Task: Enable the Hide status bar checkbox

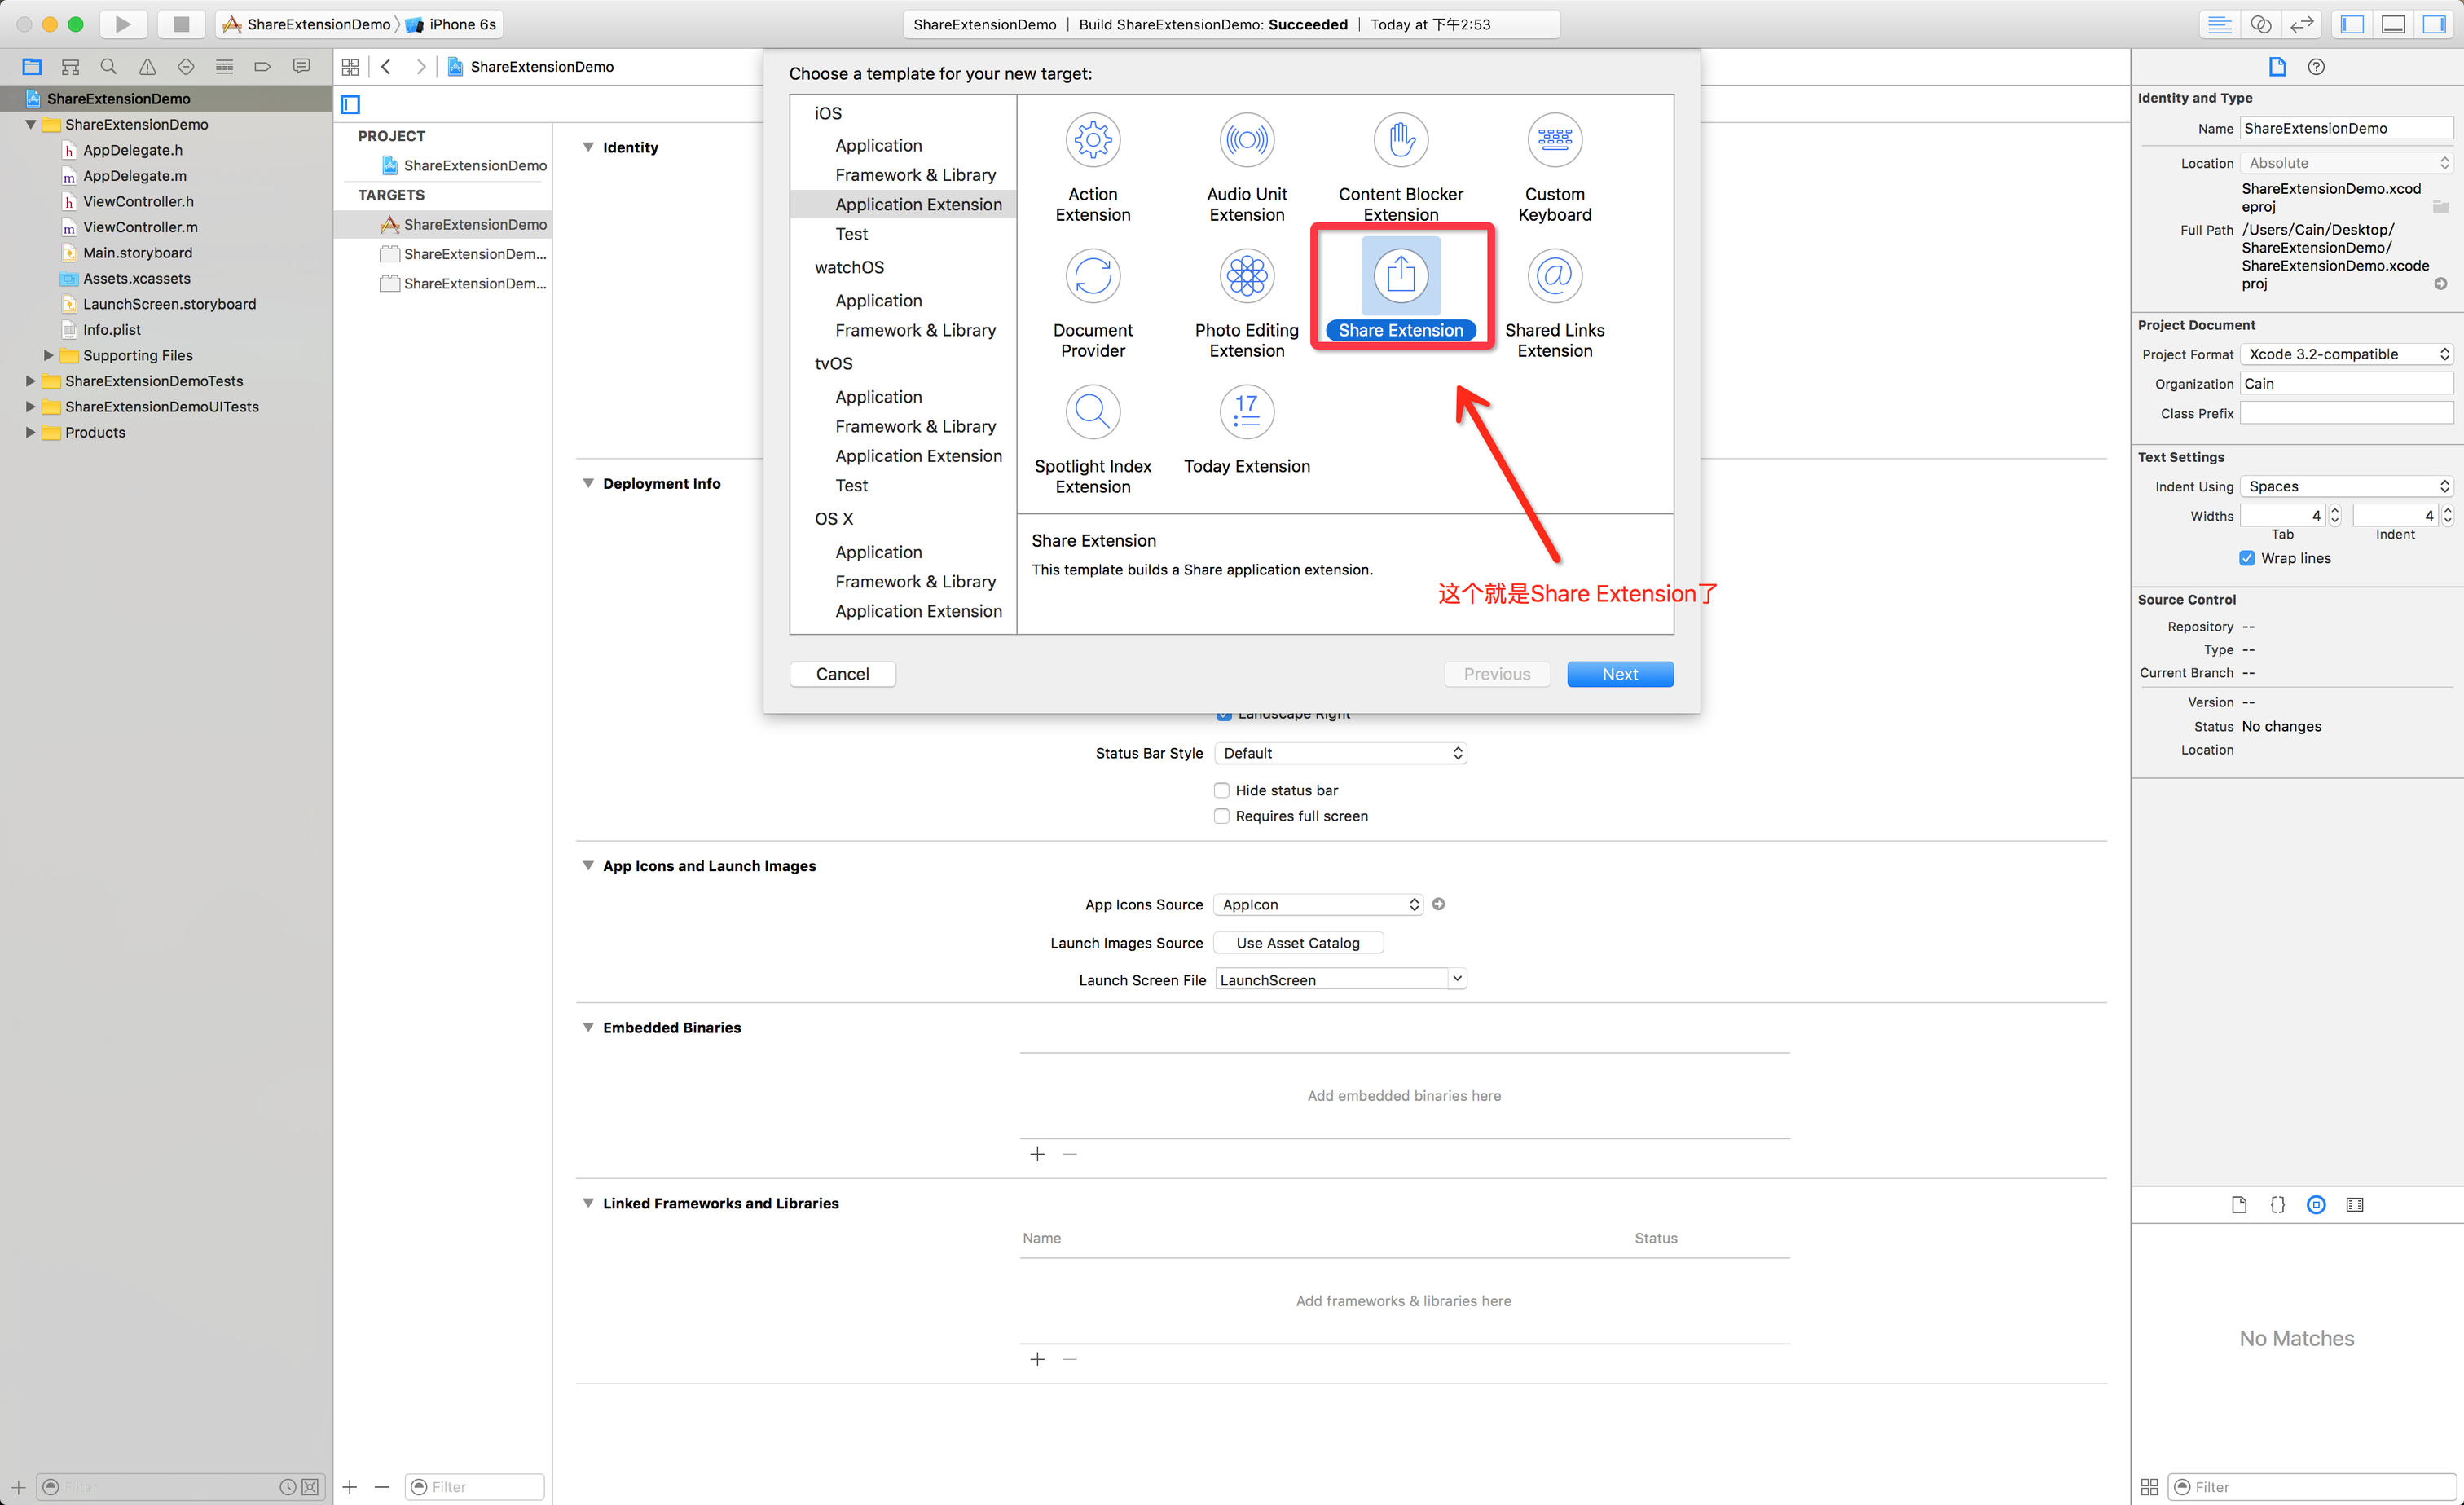Action: (x=1221, y=790)
